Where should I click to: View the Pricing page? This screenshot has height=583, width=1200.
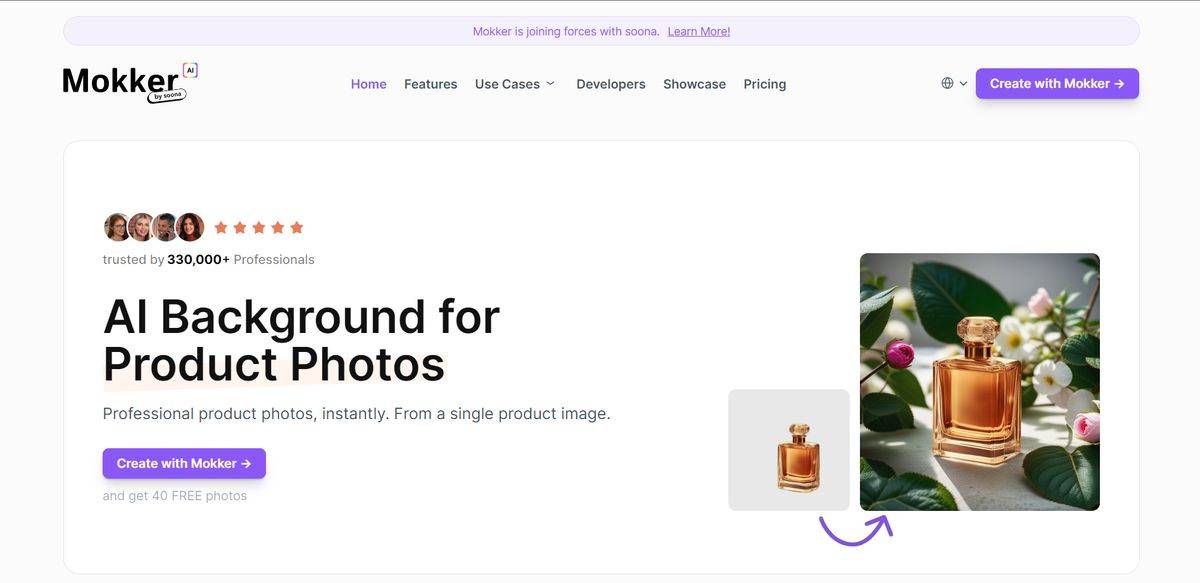coord(764,84)
